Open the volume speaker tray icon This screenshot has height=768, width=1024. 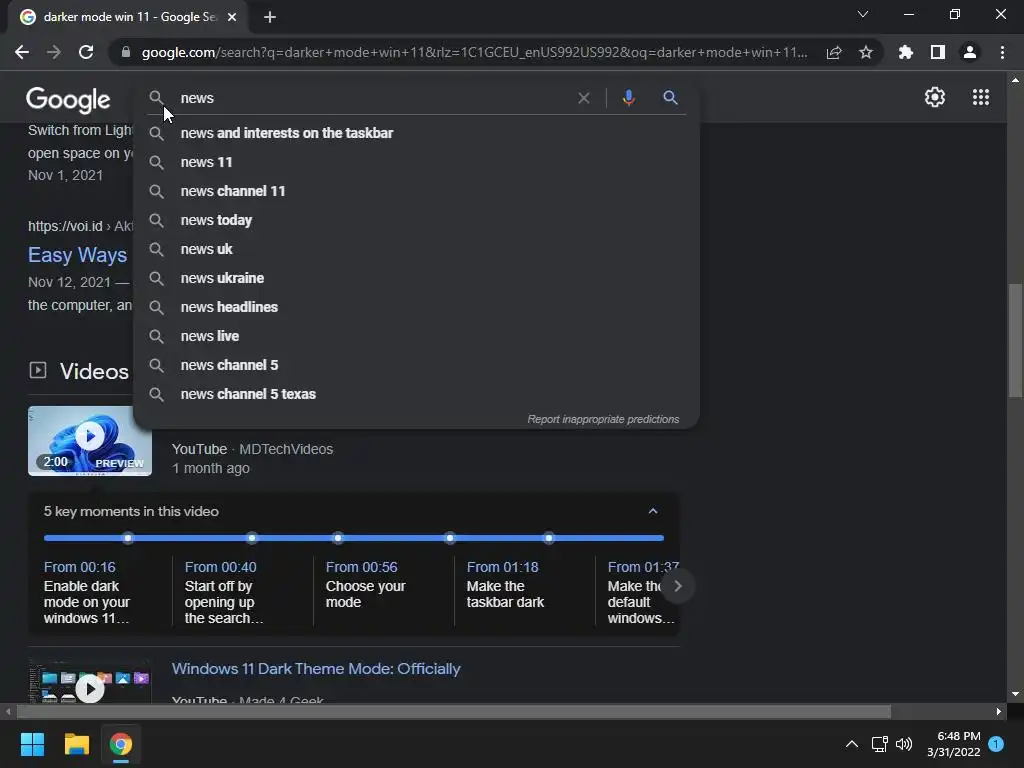tap(904, 744)
